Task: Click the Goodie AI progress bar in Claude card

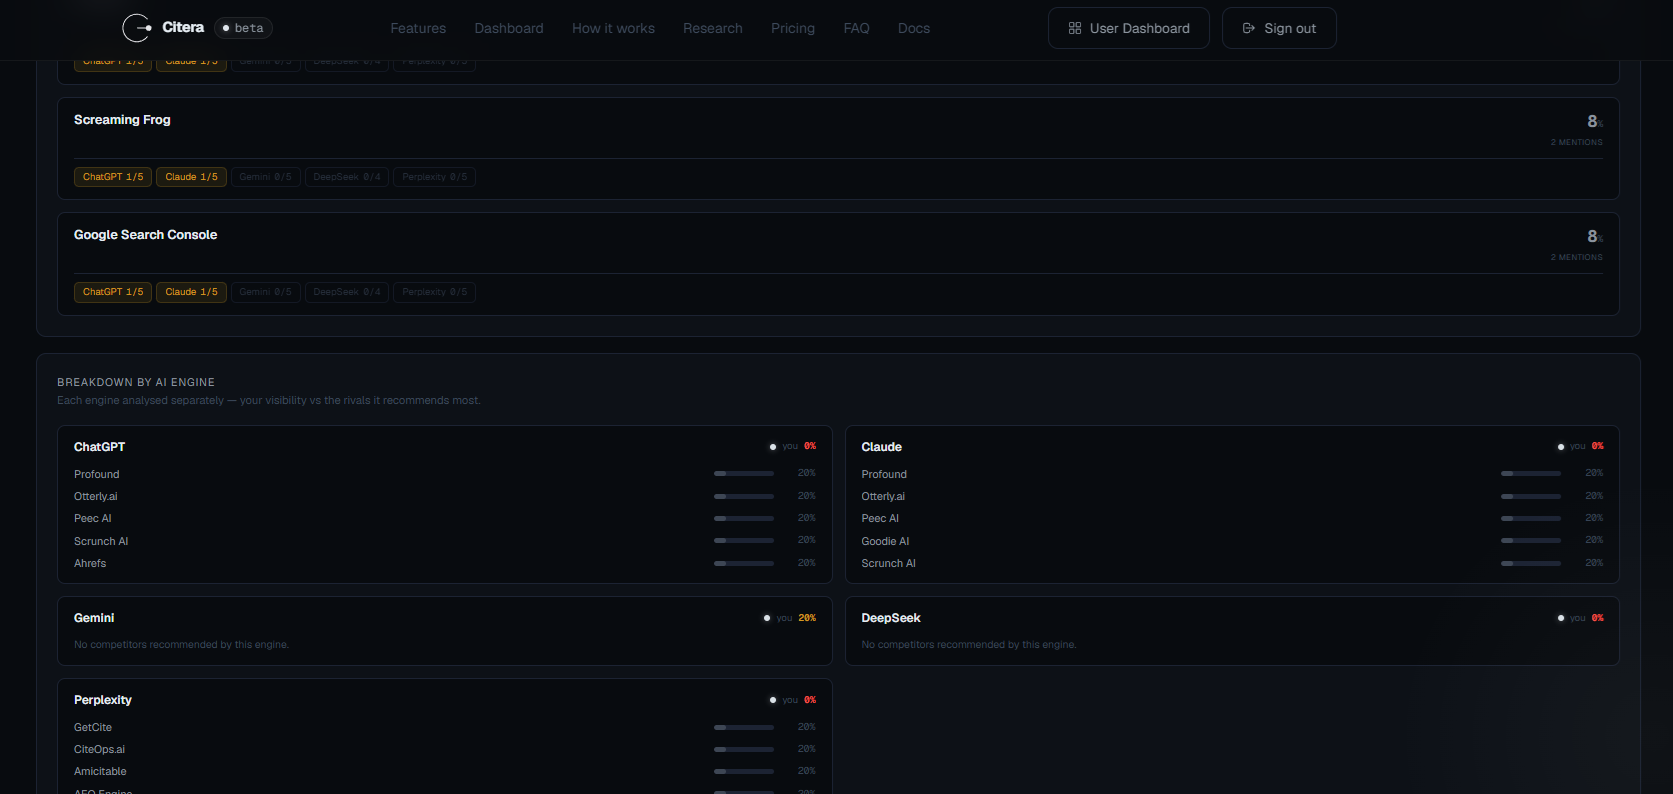Action: coord(1531,540)
